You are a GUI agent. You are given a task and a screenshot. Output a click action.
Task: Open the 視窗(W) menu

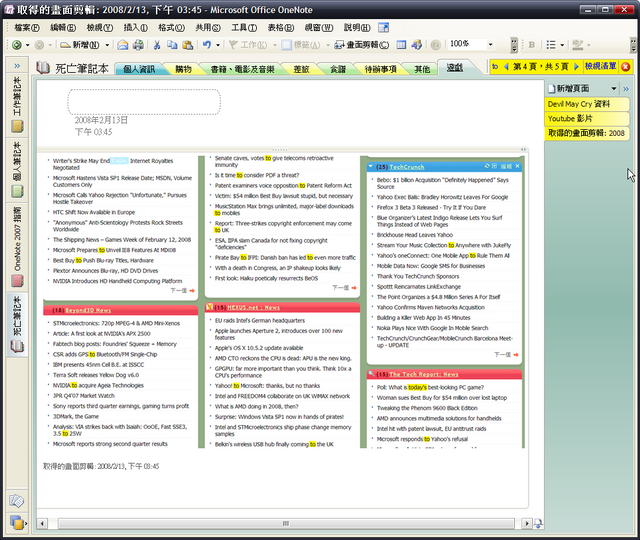click(x=319, y=28)
